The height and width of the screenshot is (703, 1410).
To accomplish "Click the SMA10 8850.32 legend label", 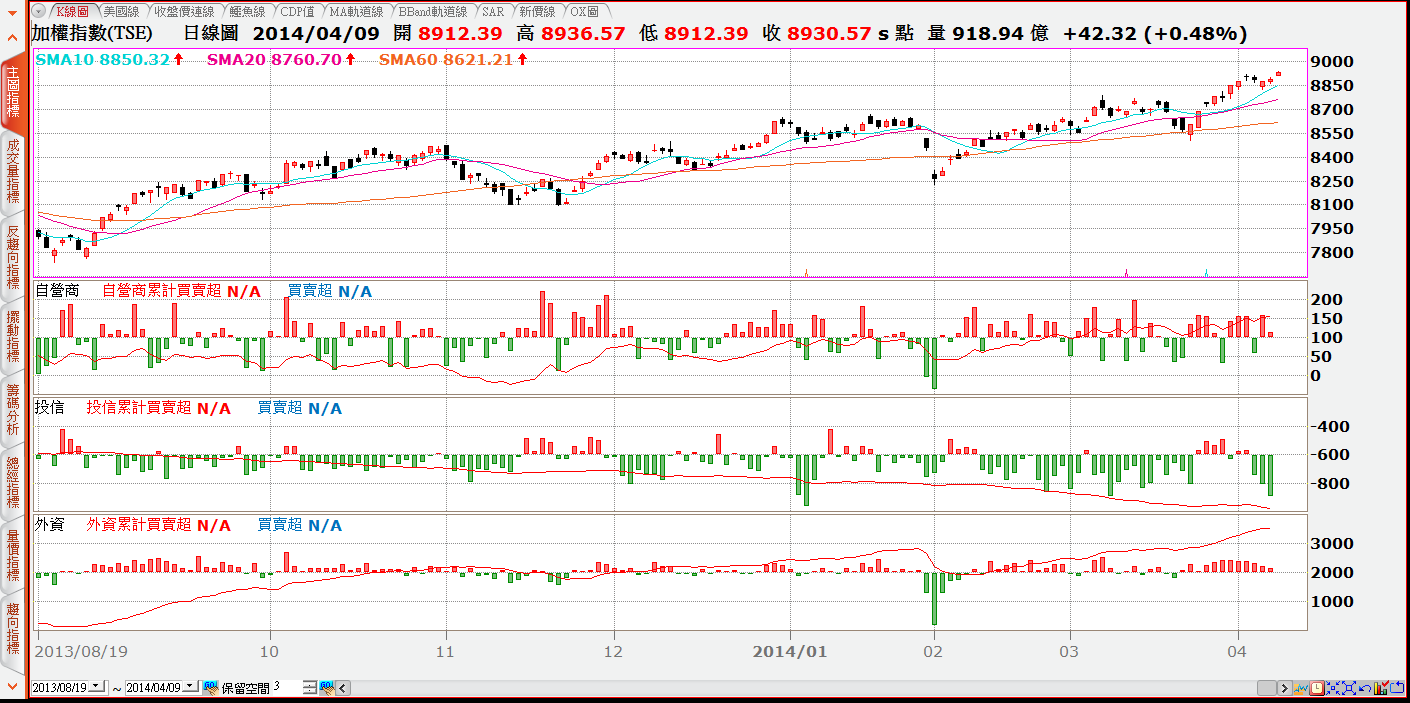I will (104, 60).
